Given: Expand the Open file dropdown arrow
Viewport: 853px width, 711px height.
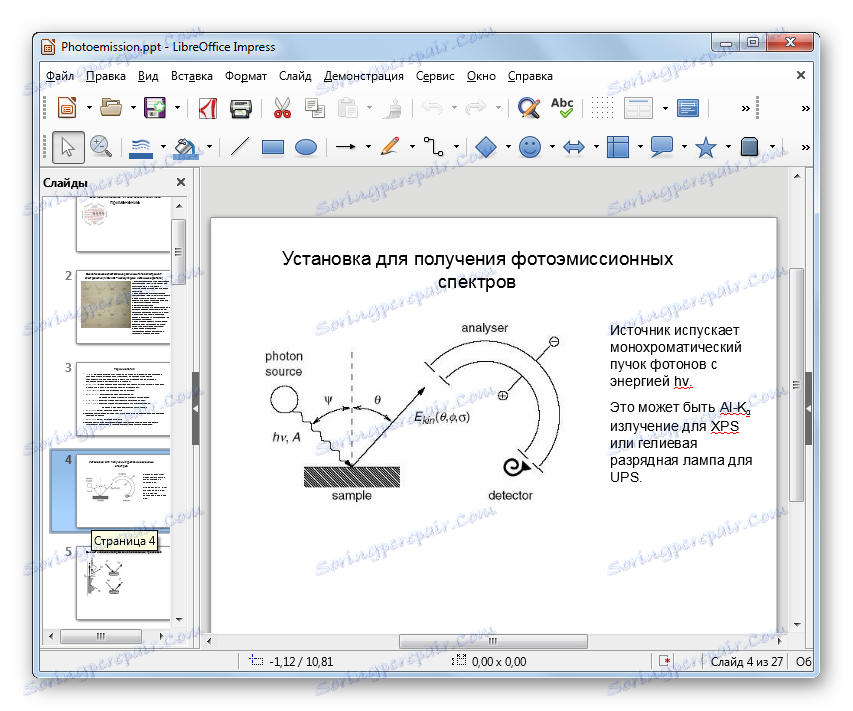Looking at the screenshot, I should (x=132, y=108).
